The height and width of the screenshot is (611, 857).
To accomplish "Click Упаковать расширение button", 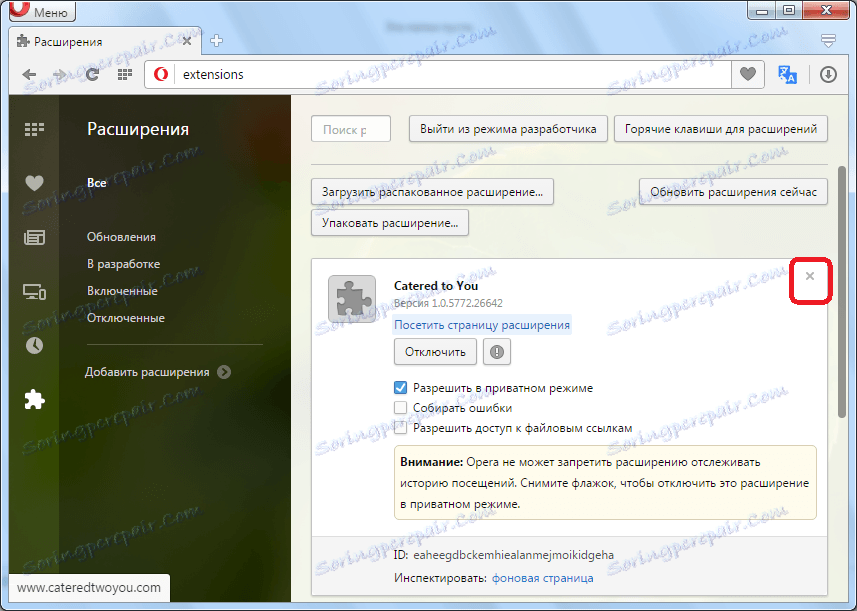I will pos(390,223).
